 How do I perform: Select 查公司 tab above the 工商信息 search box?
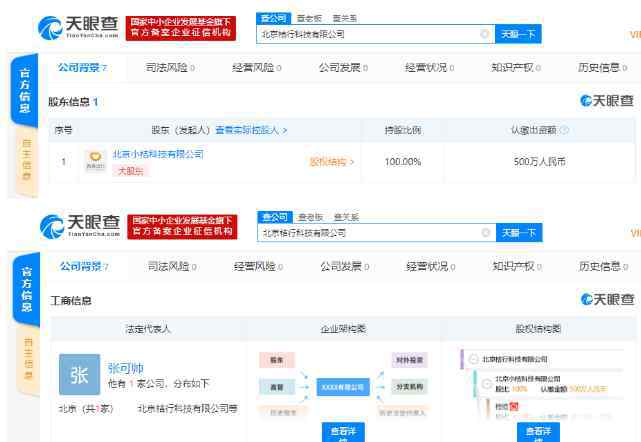click(x=275, y=217)
